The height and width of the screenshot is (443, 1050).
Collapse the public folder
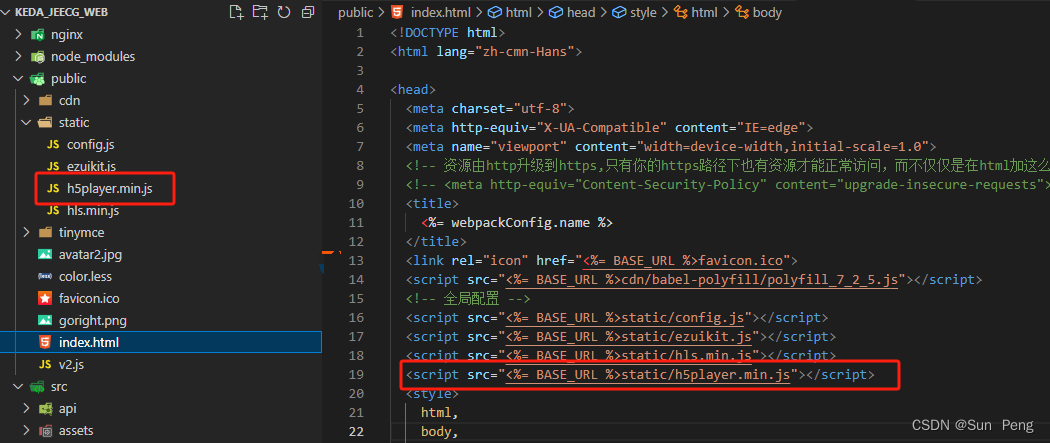19,79
